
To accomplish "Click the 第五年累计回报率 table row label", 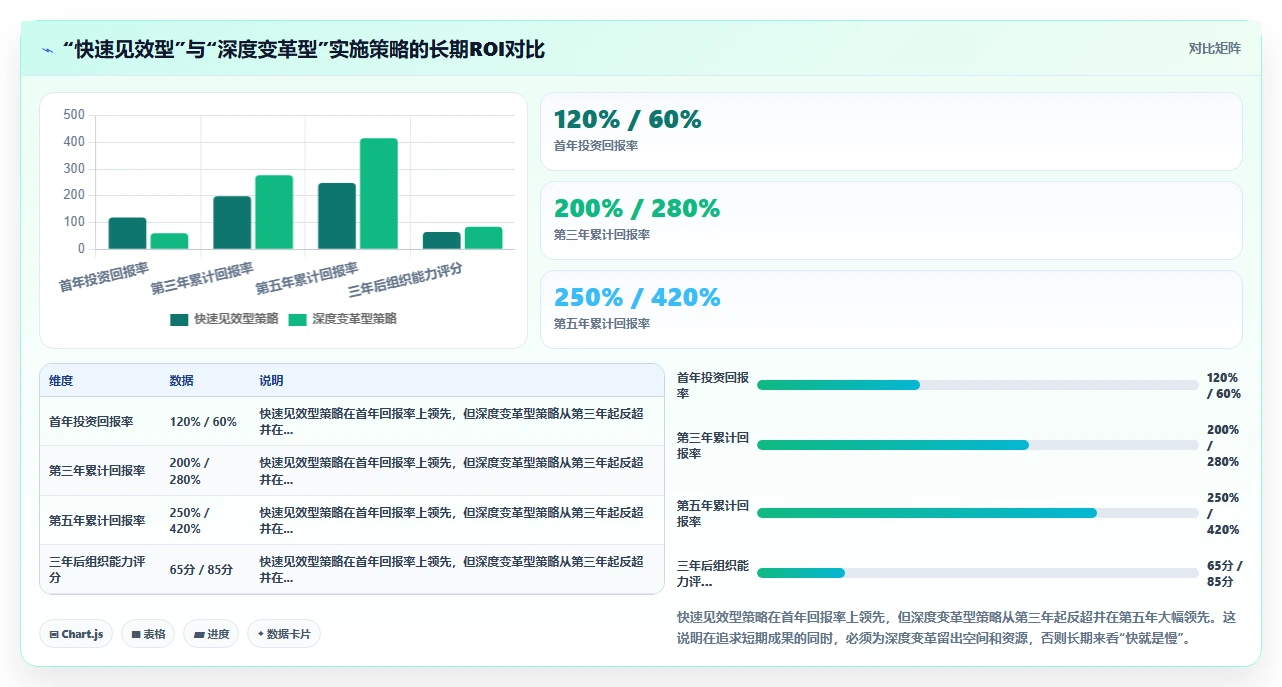I will [x=97, y=521].
